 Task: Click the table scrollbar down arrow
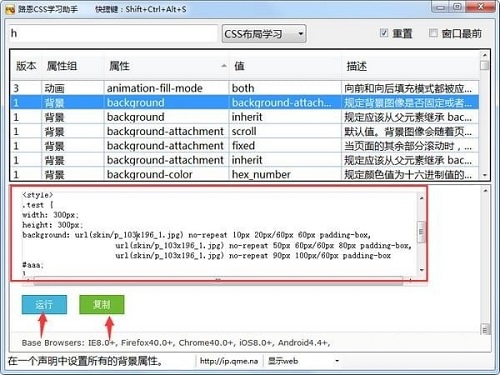(485, 175)
